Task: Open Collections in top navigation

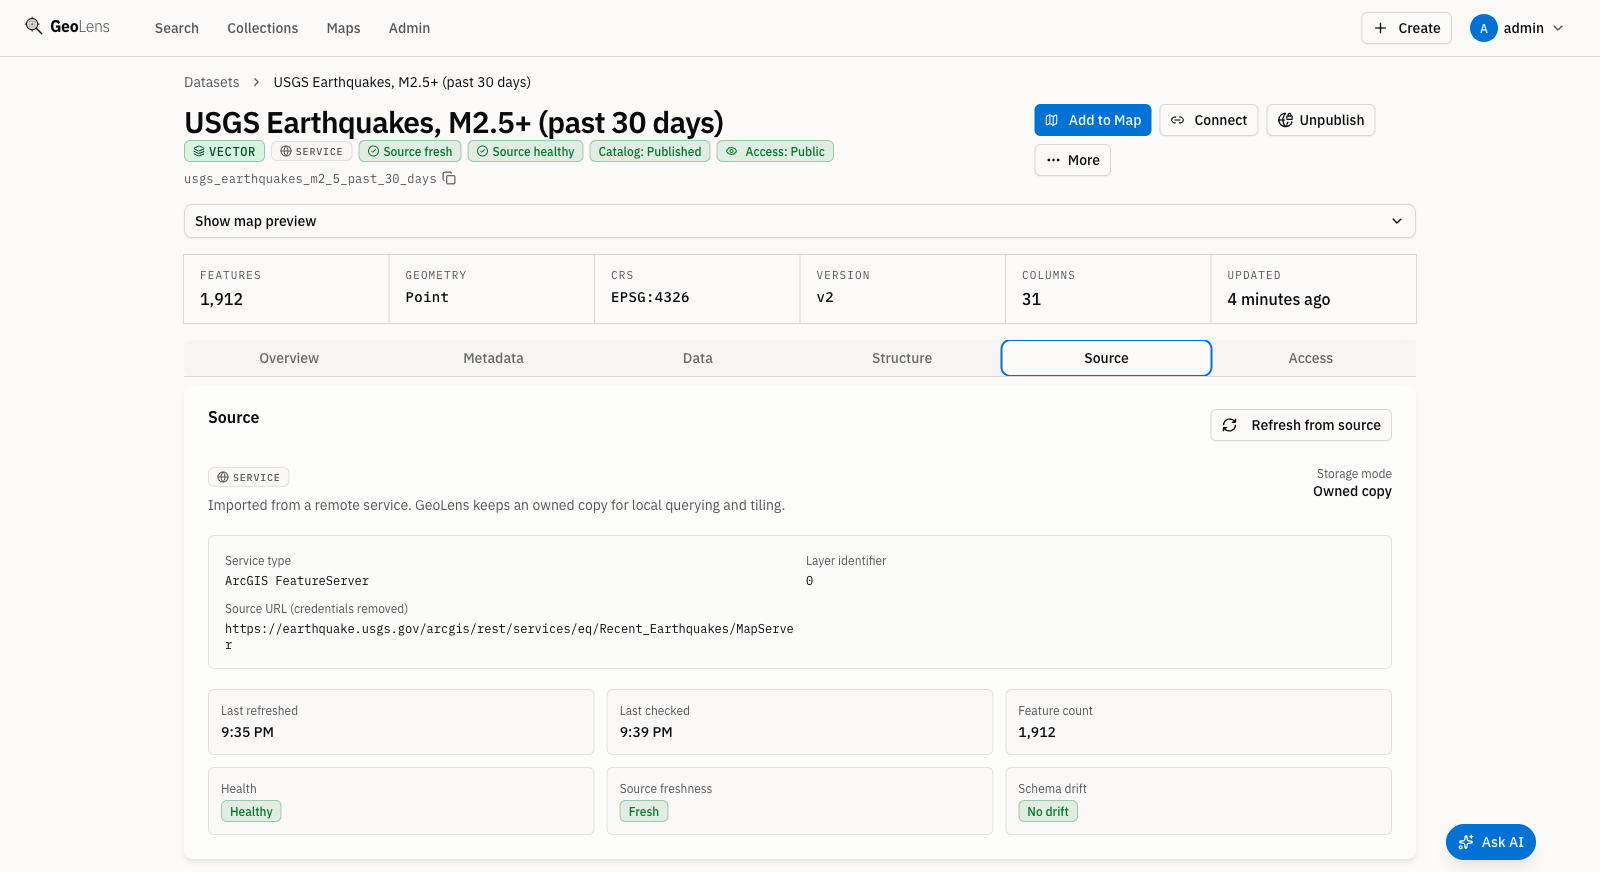Action: pos(263,28)
